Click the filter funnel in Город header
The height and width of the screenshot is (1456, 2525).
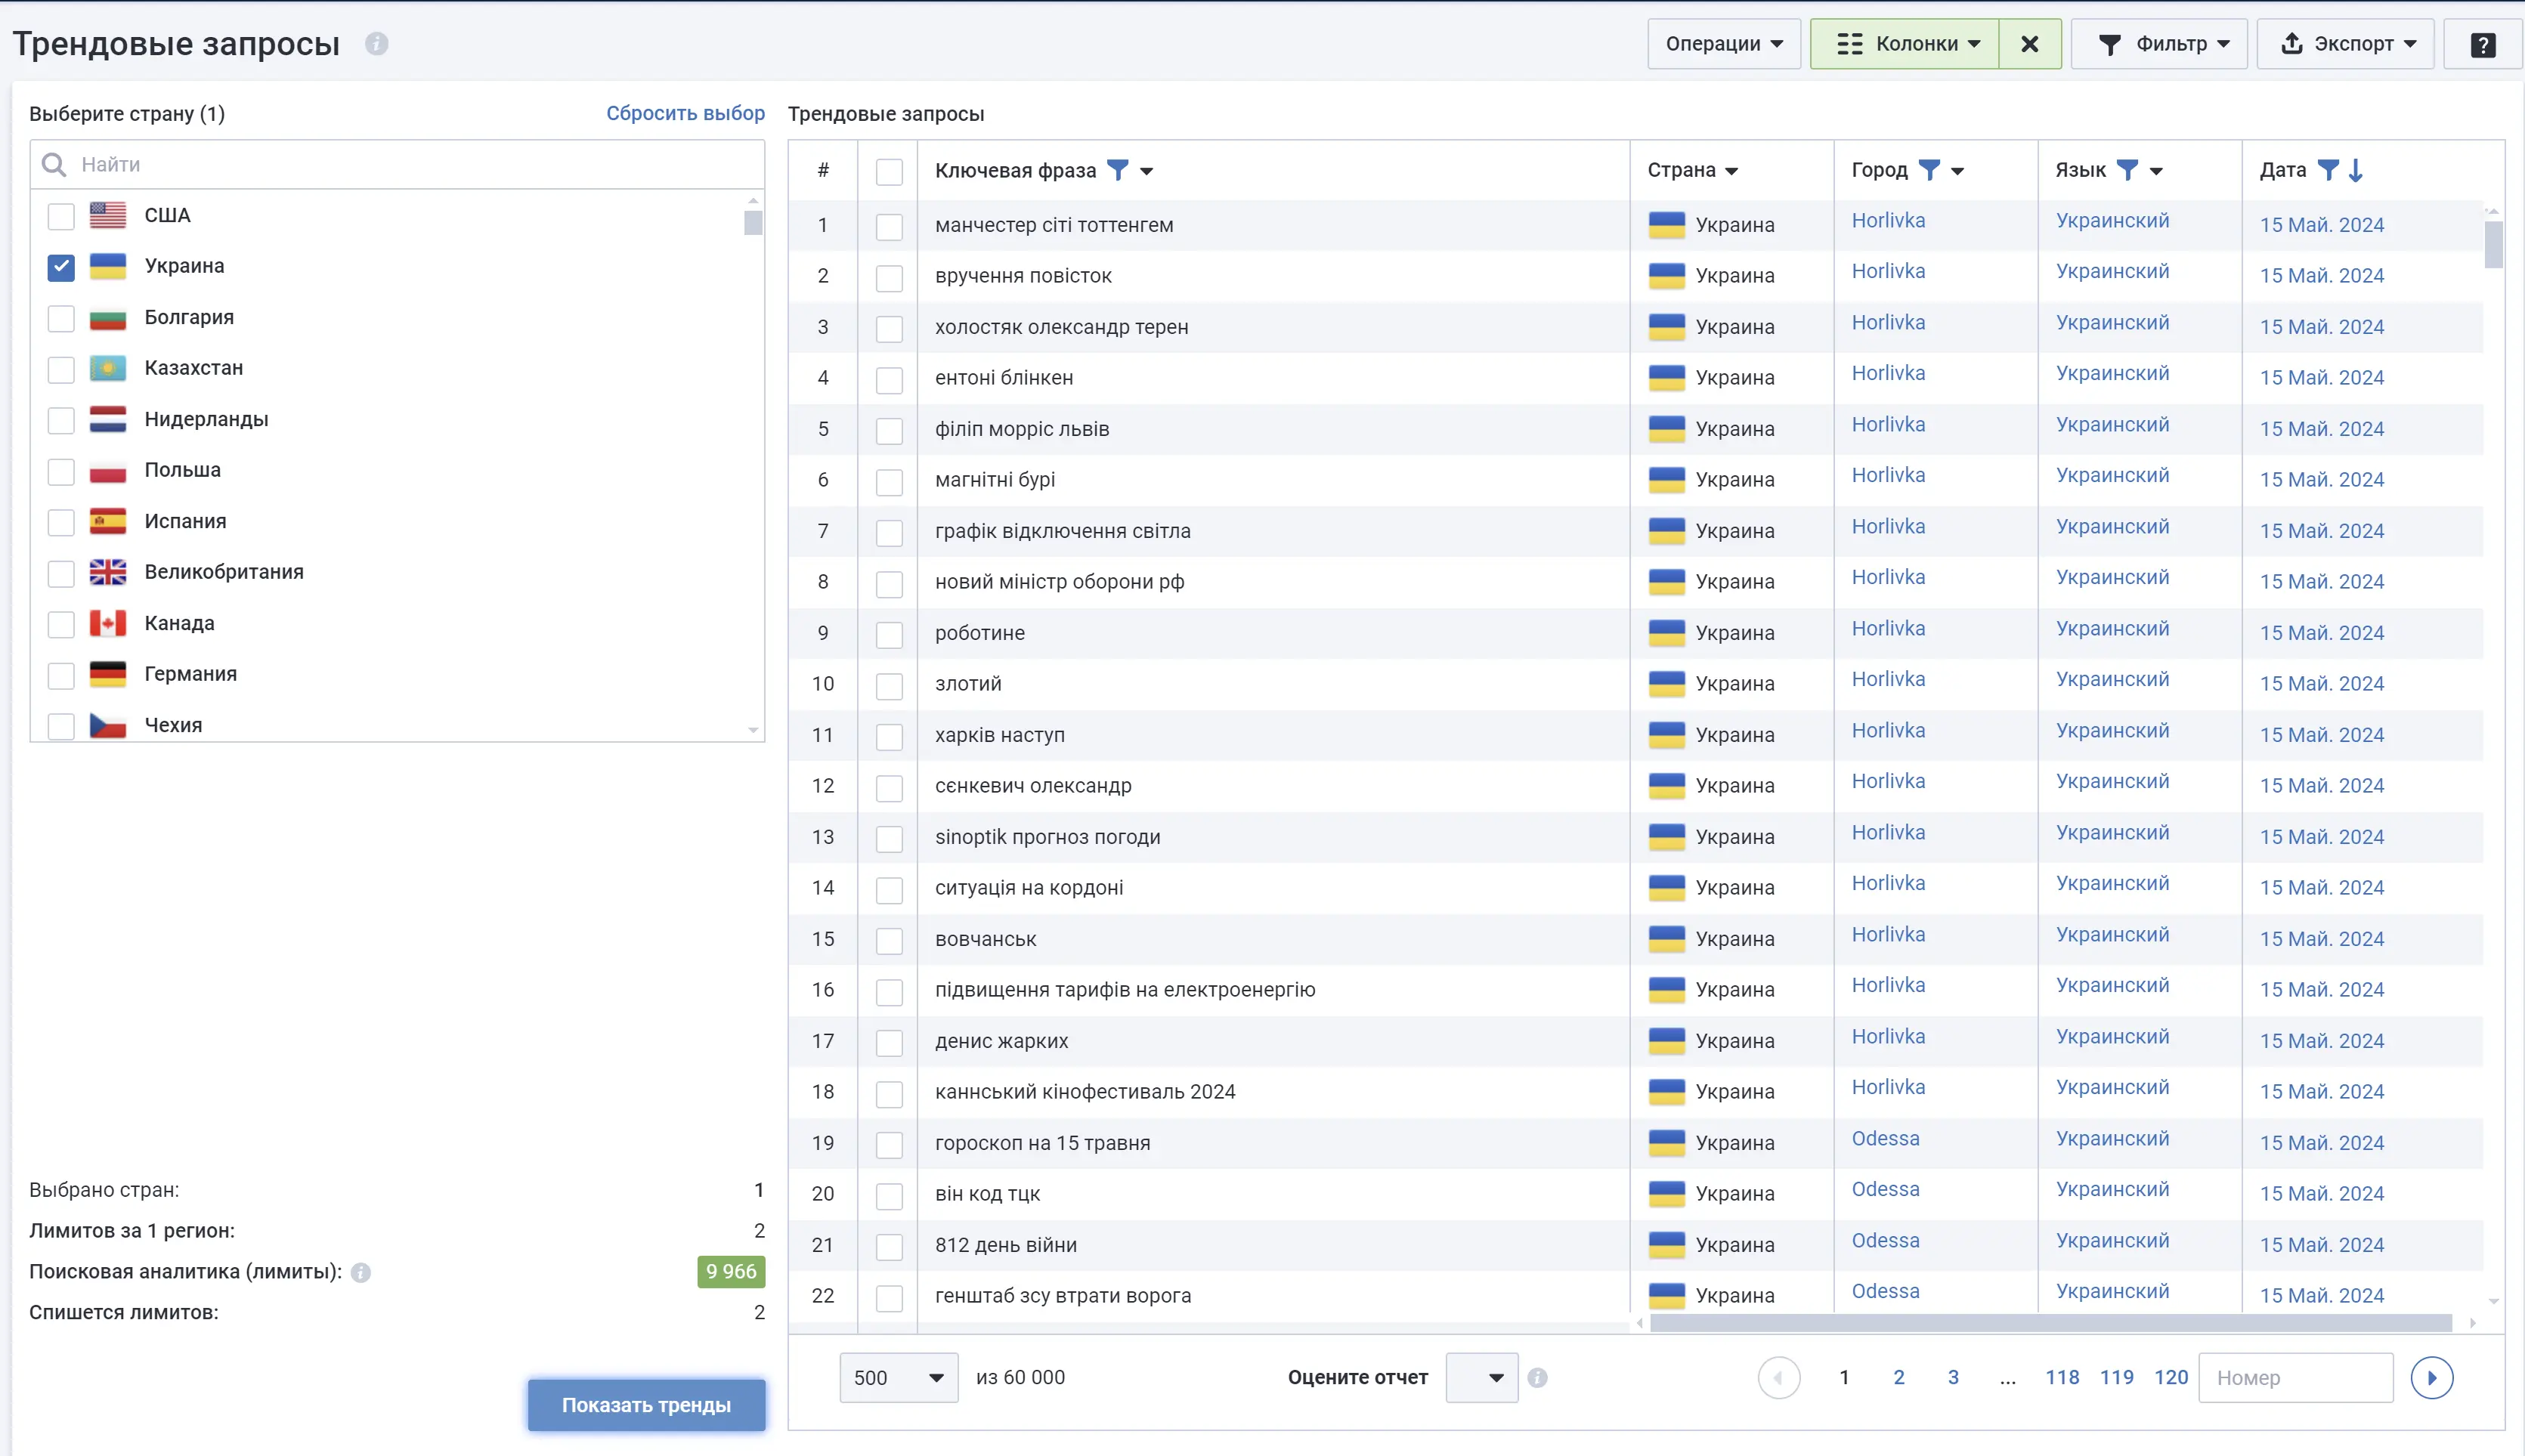[1929, 170]
